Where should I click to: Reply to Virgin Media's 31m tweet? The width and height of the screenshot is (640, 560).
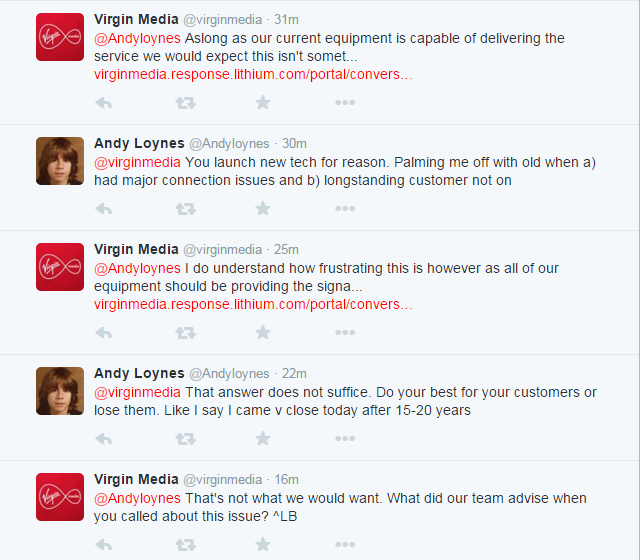click(103, 102)
